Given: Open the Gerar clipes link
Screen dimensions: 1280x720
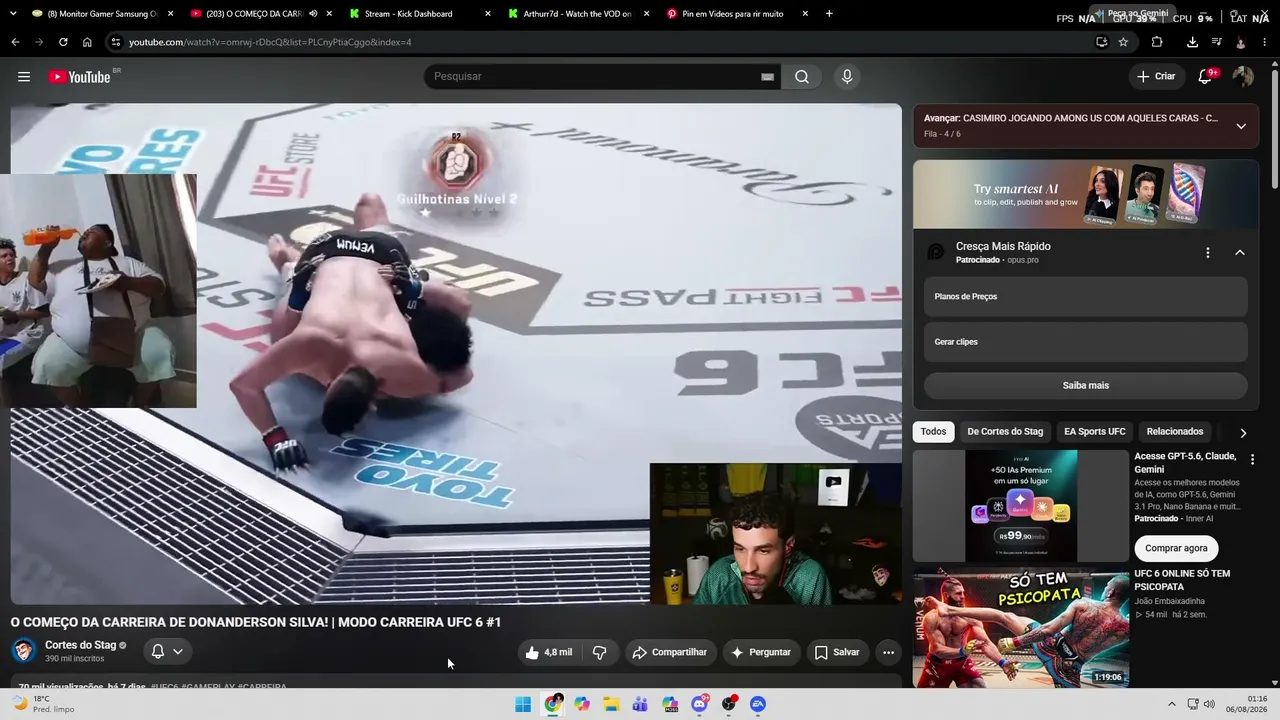Looking at the screenshot, I should [1085, 342].
